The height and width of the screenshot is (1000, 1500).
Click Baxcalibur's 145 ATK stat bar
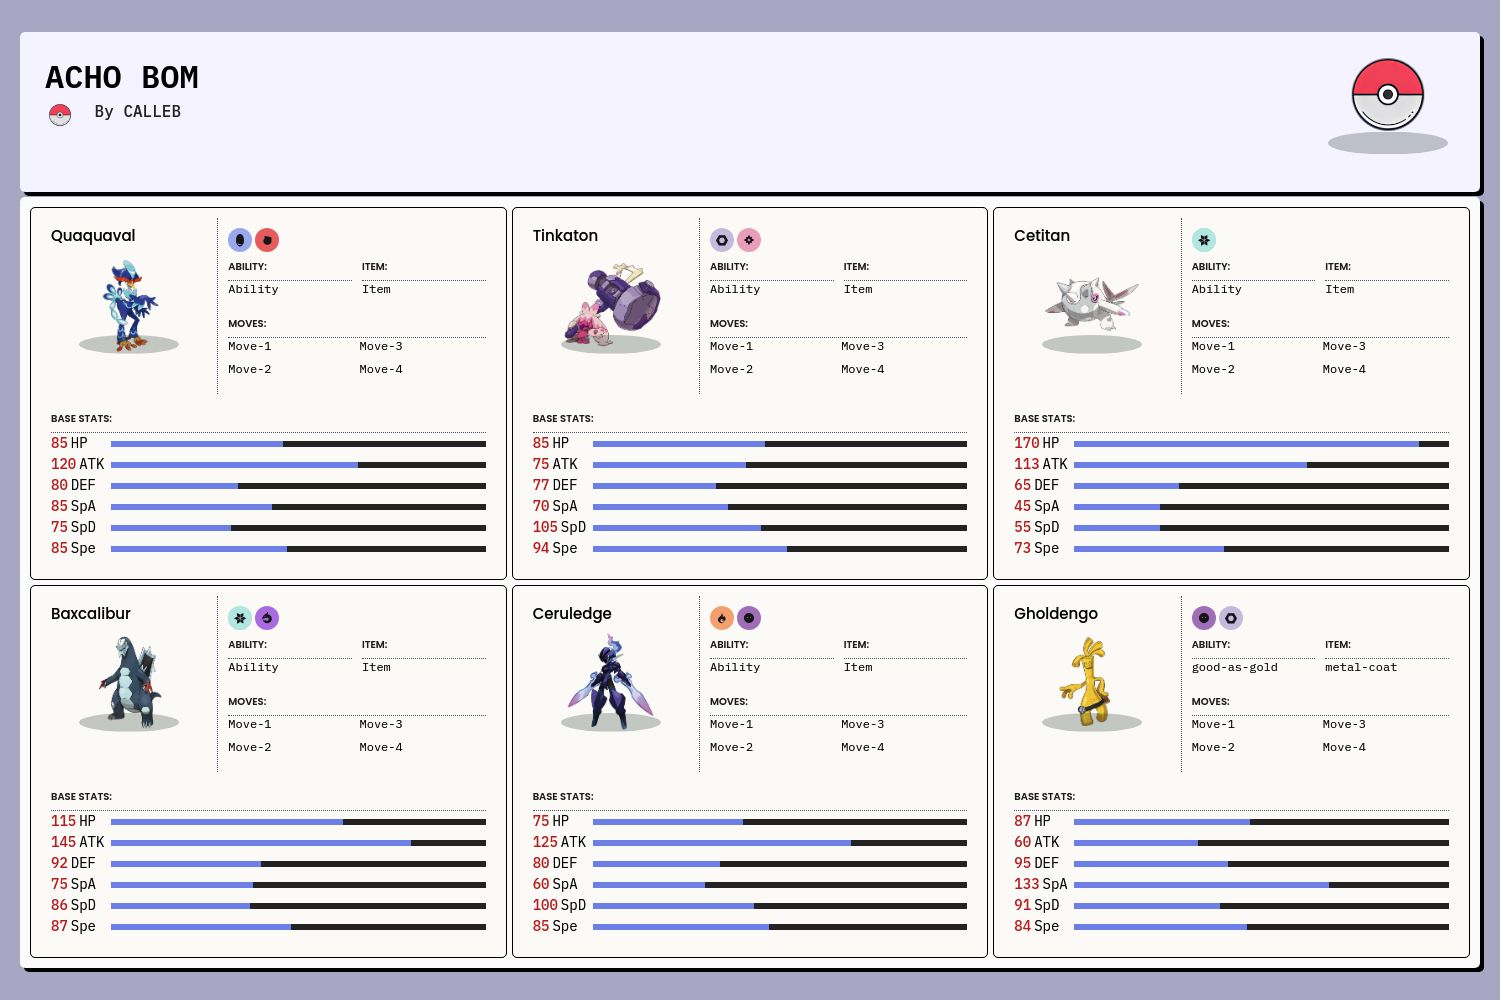(298, 843)
